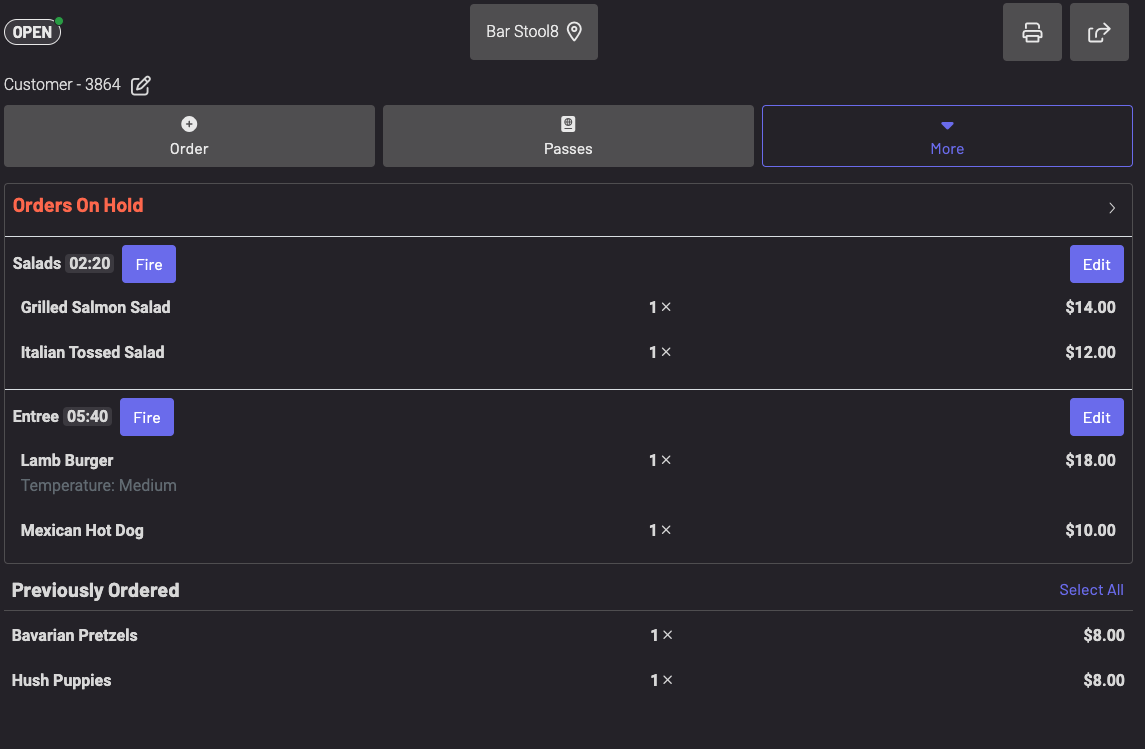Click the OPEN status badge
The height and width of the screenshot is (749, 1145).
coord(33,32)
